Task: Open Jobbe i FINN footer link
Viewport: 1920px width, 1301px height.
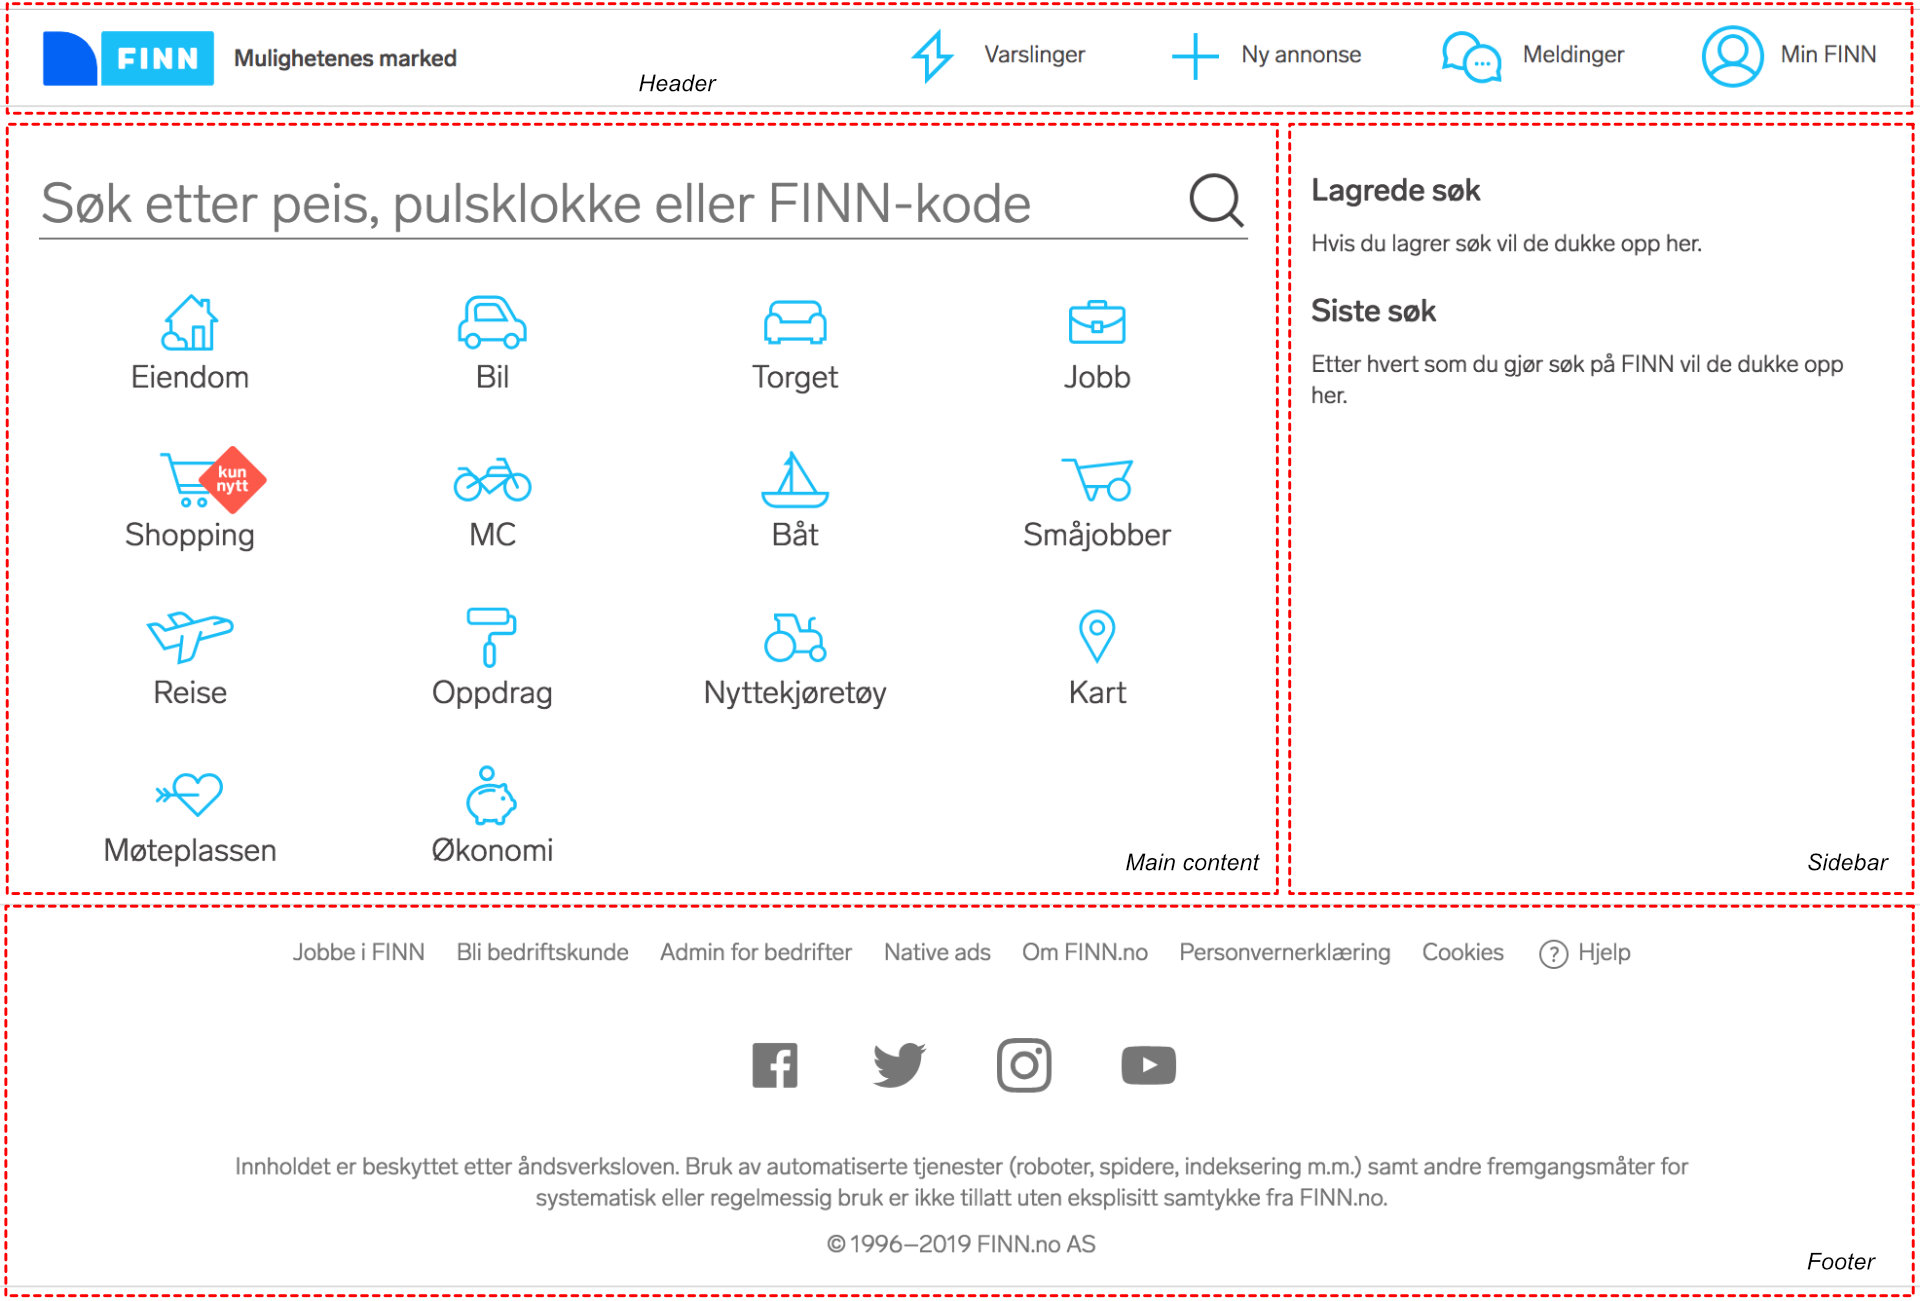Action: pyautogui.click(x=359, y=953)
